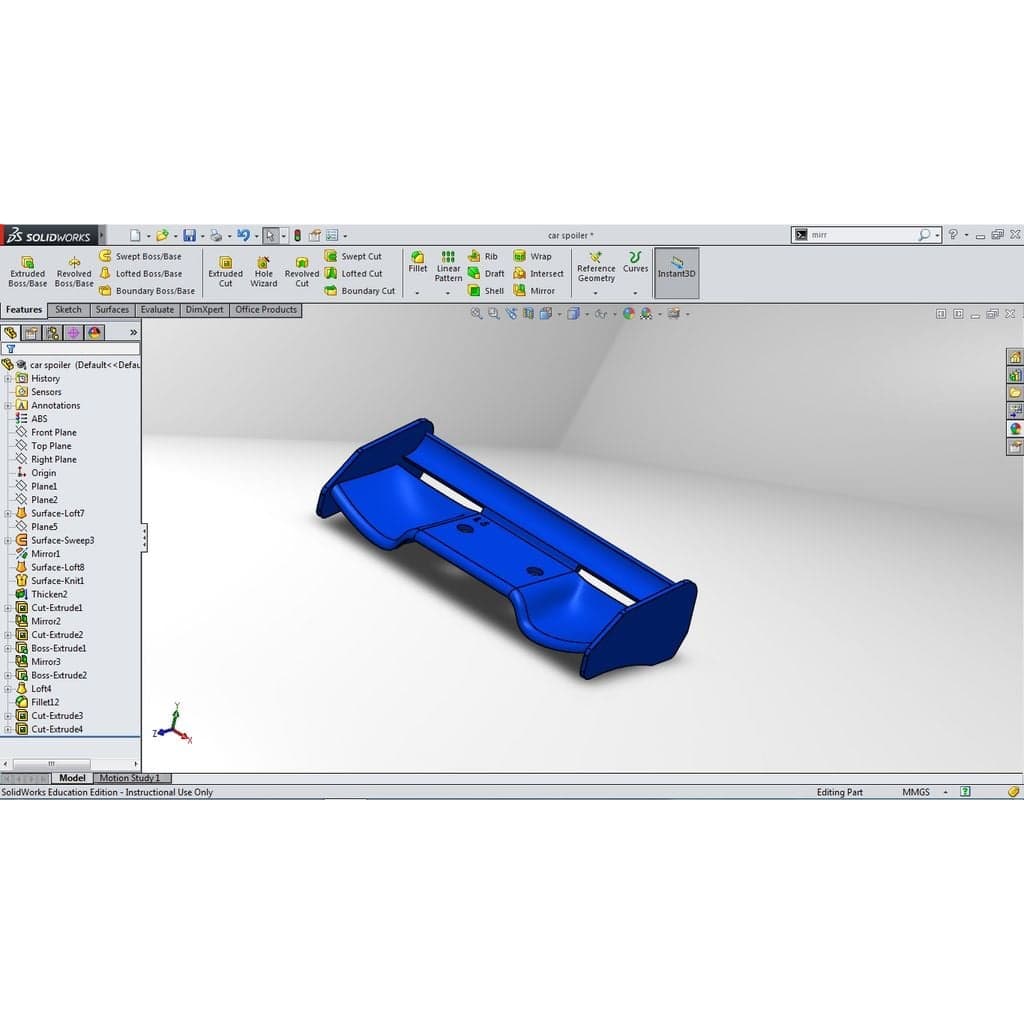Add a Rib feature
1024x1024 pixels.
pos(483,256)
